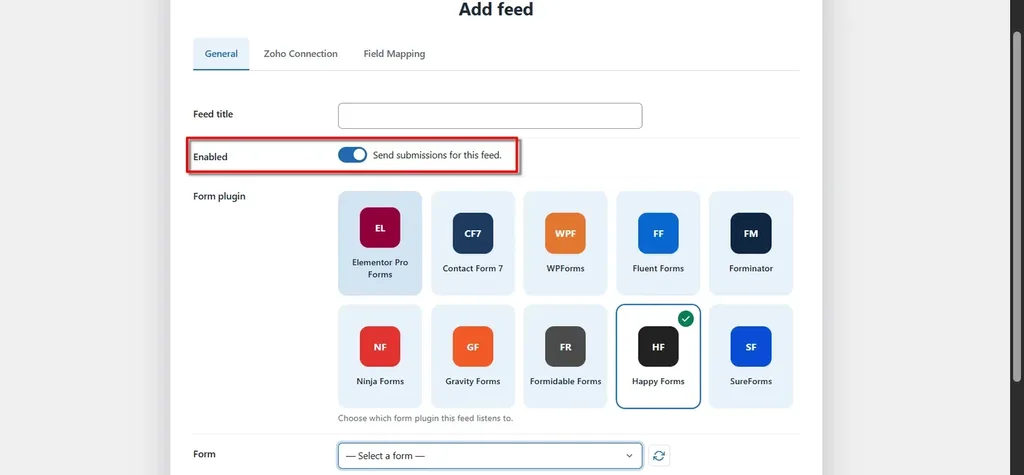Toggle the Enabled switch for this feed
This screenshot has width=1024, height=475.
(353, 155)
